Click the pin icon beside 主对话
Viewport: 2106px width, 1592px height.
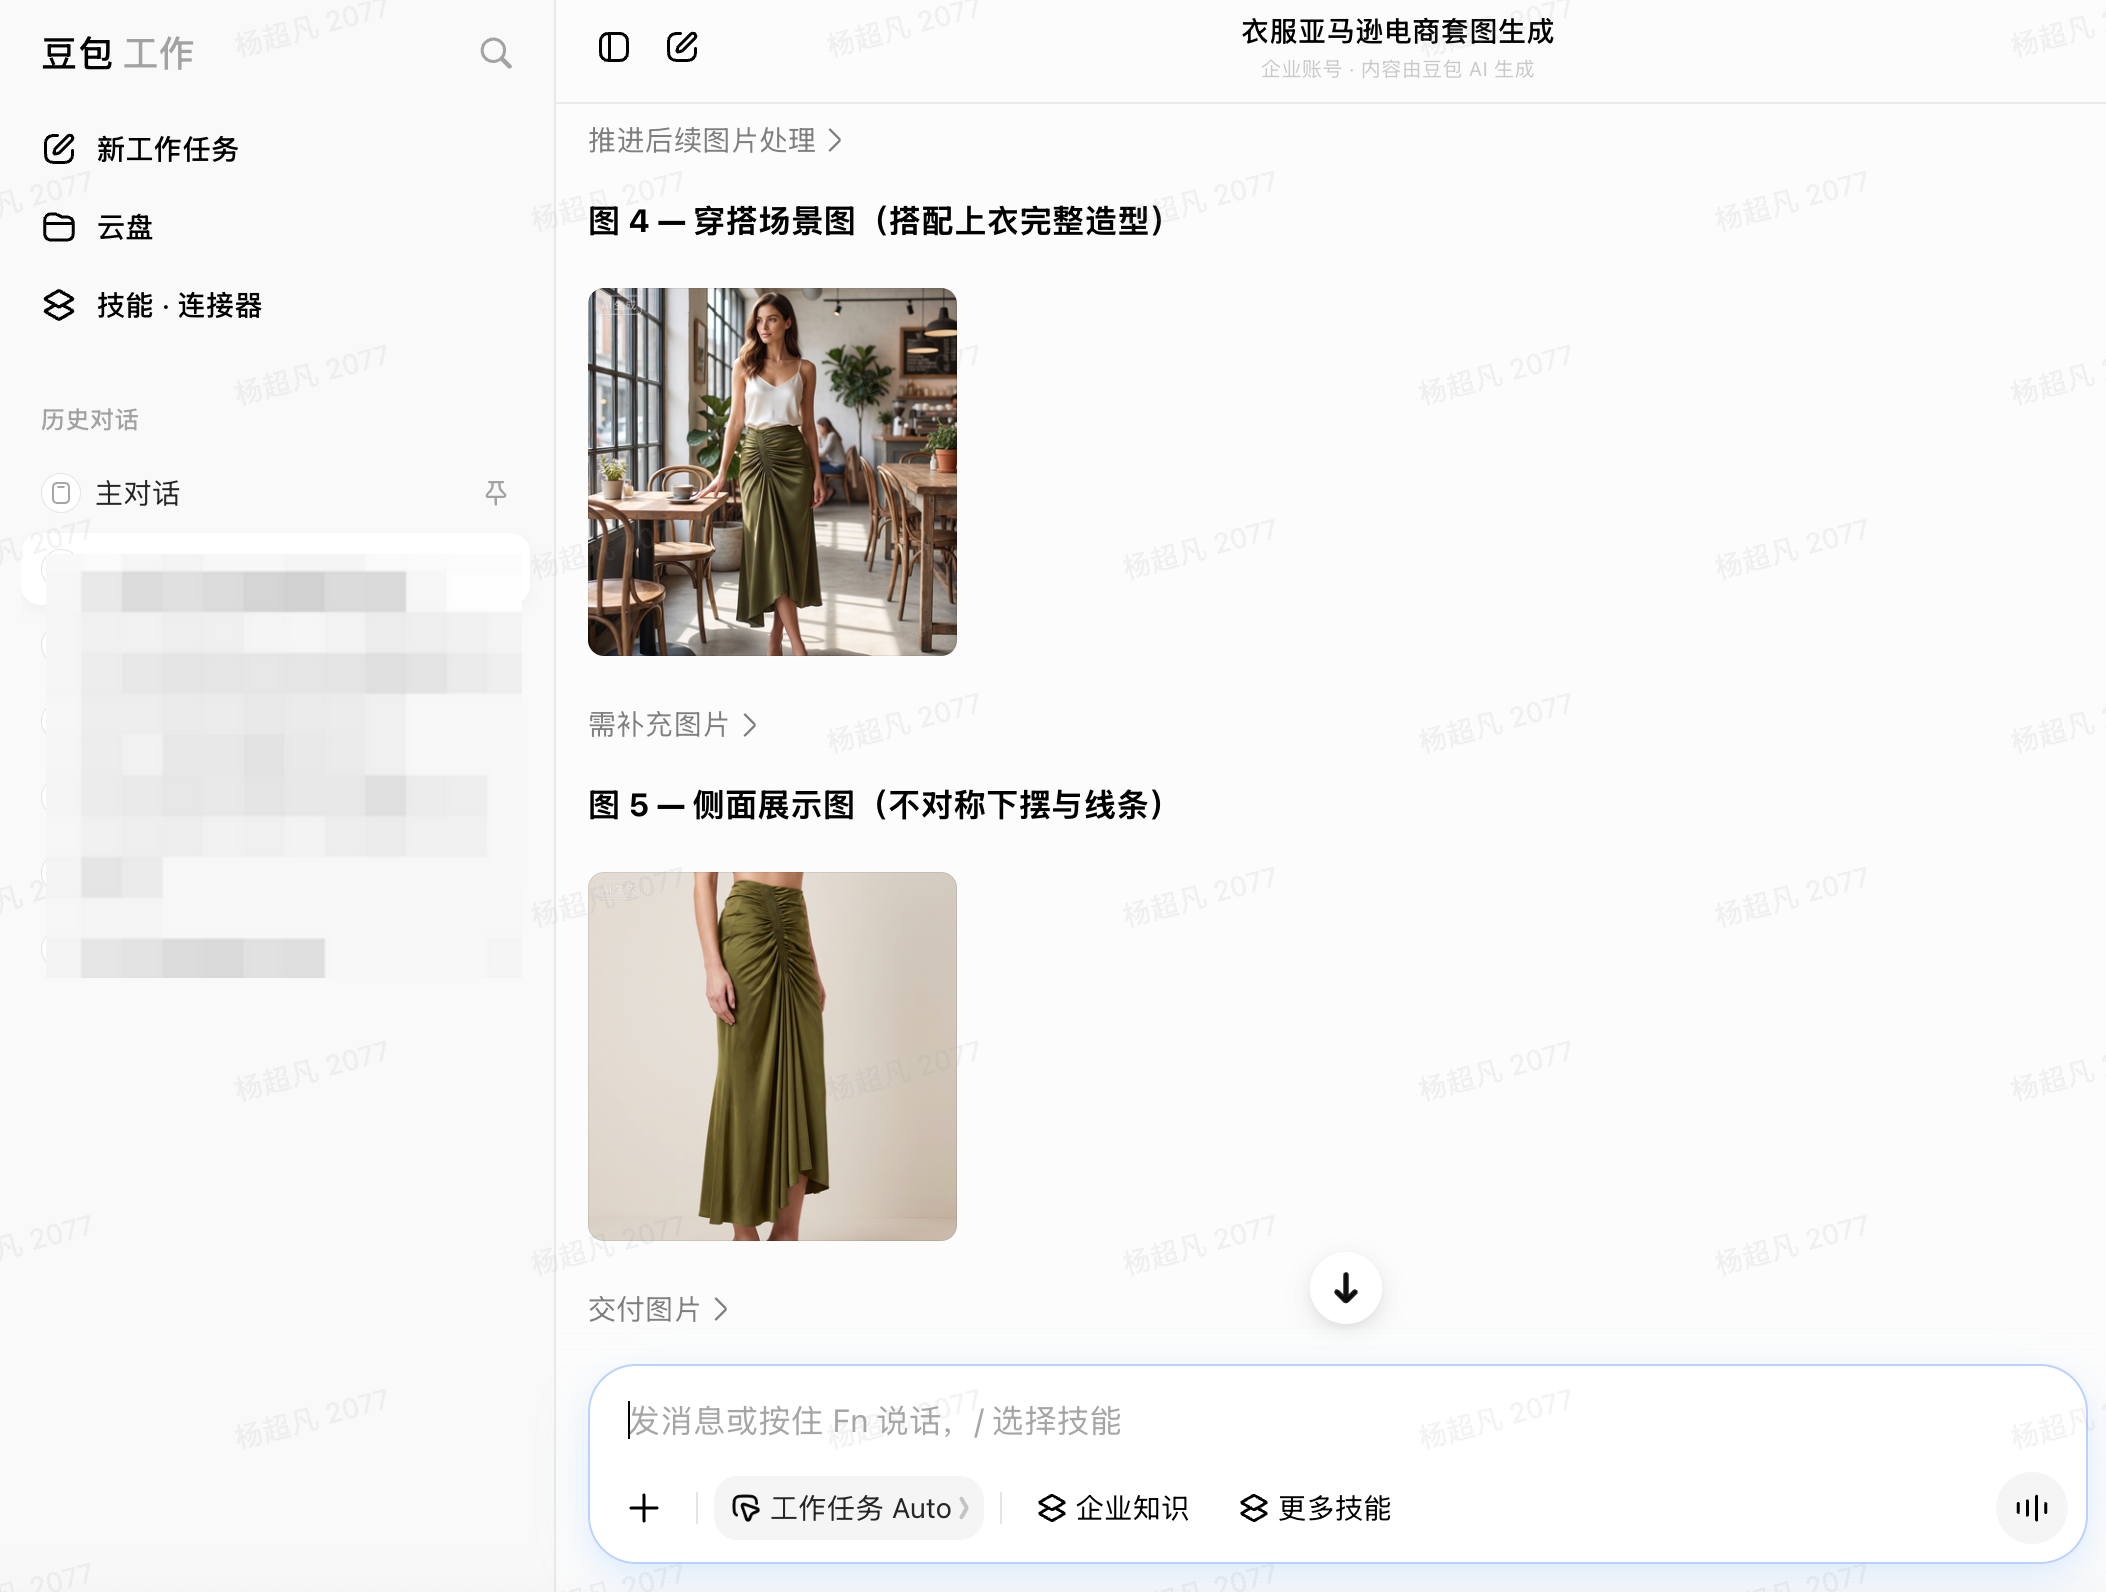496,492
